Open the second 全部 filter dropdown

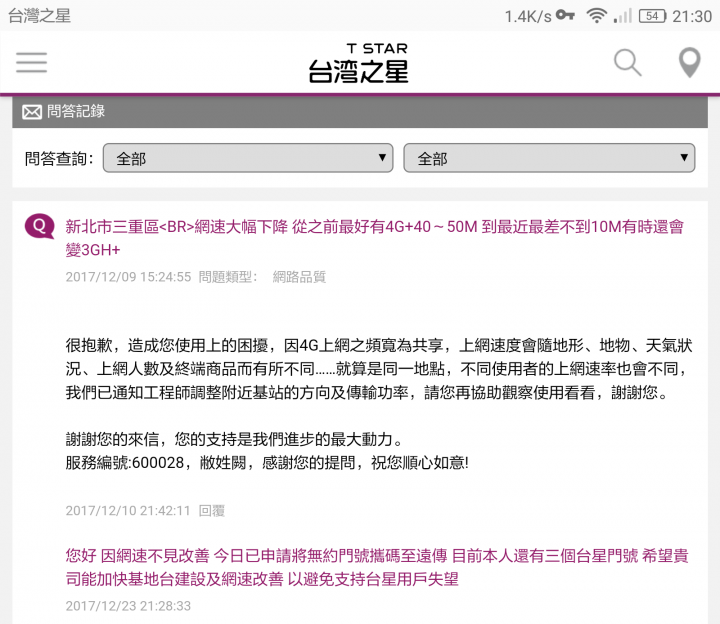549,158
